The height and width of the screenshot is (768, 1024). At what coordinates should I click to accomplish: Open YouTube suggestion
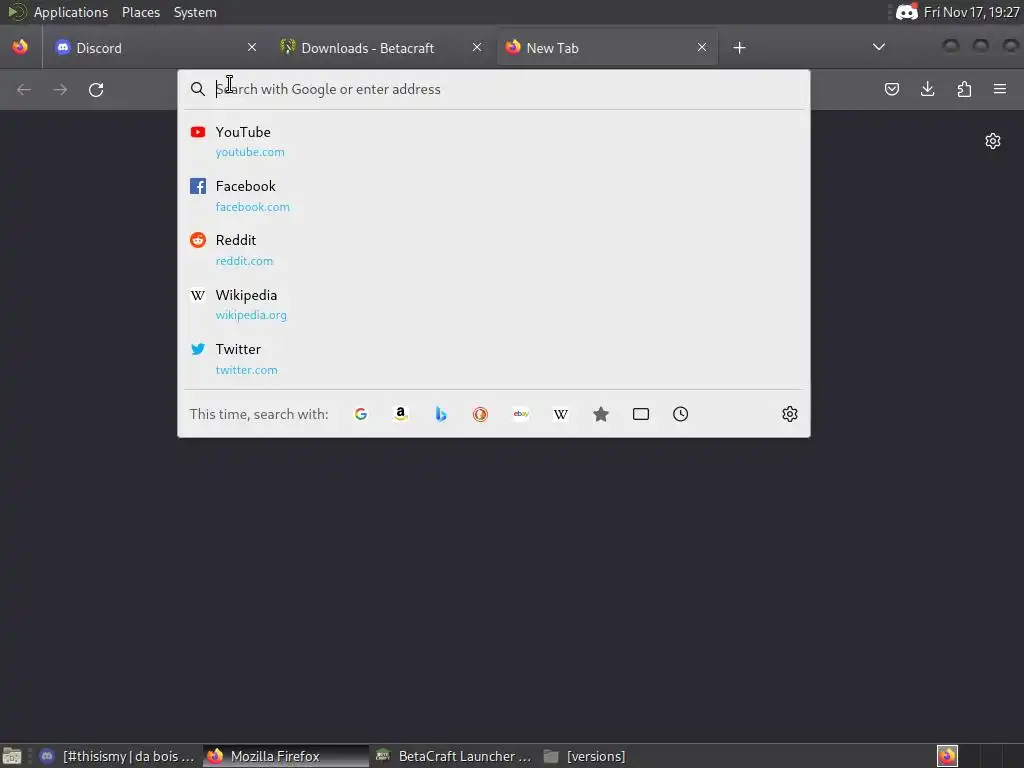pyautogui.click(x=494, y=142)
